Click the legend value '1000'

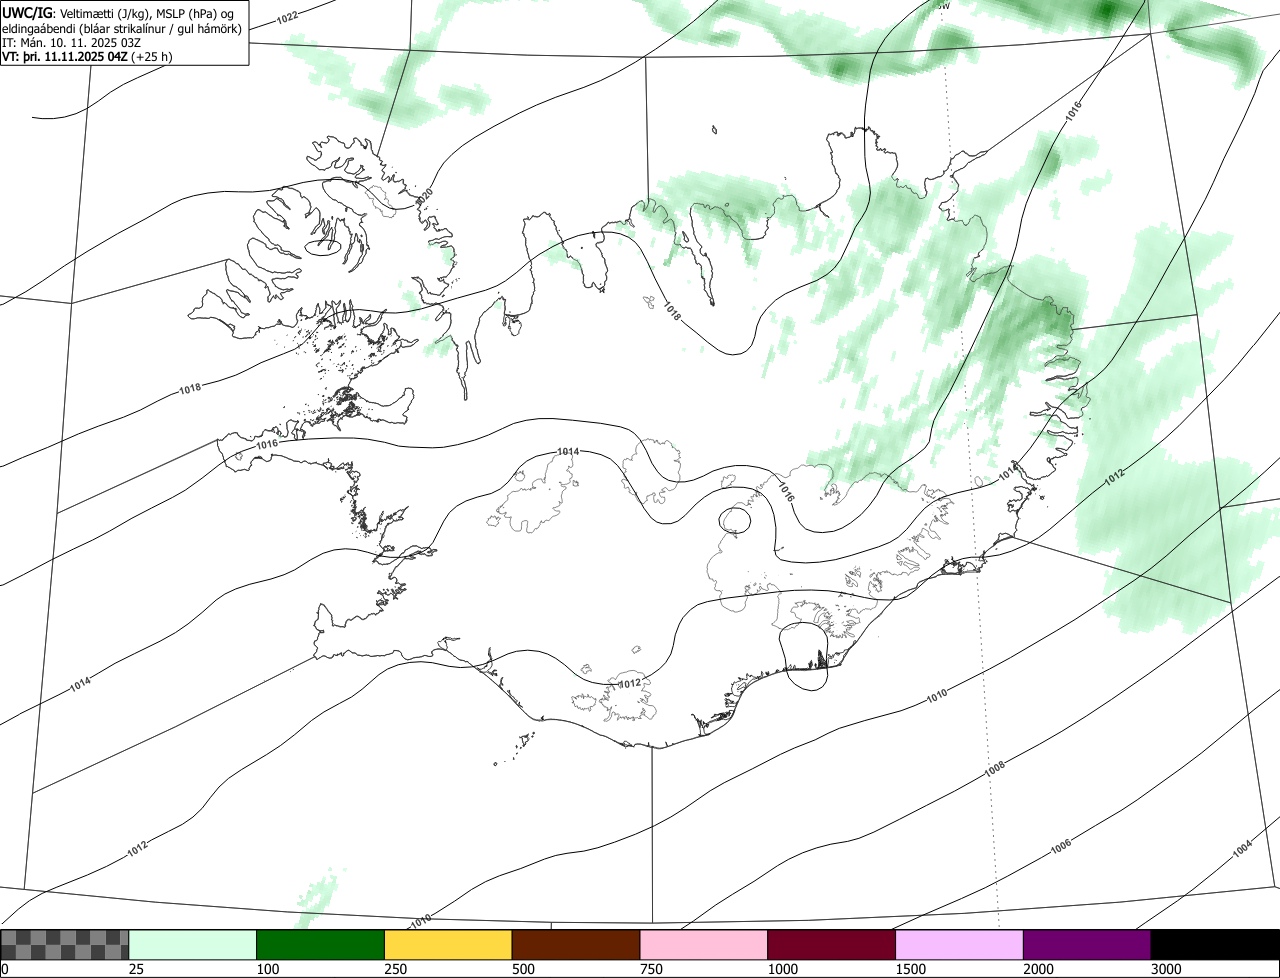[x=782, y=969]
